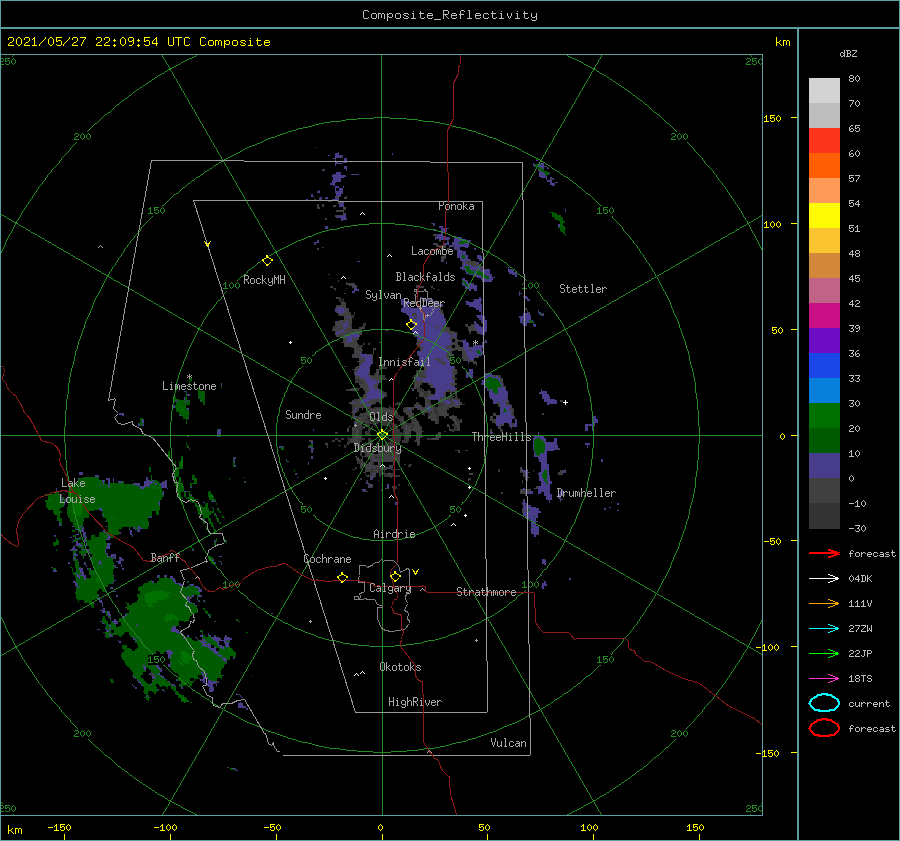Click the white 04DK arrow icon
This screenshot has width=900, height=841.
[824, 578]
